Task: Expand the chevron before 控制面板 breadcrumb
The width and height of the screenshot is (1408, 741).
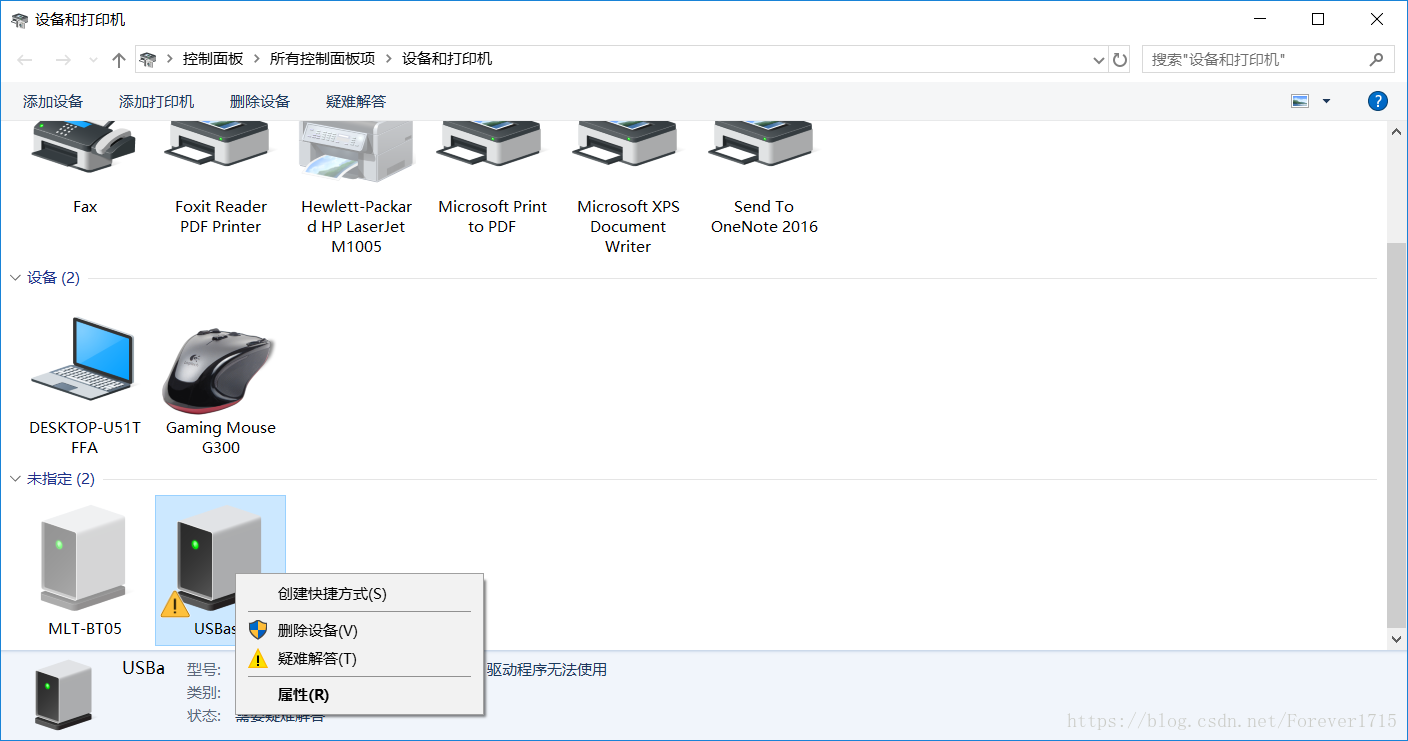Action: click(170, 59)
